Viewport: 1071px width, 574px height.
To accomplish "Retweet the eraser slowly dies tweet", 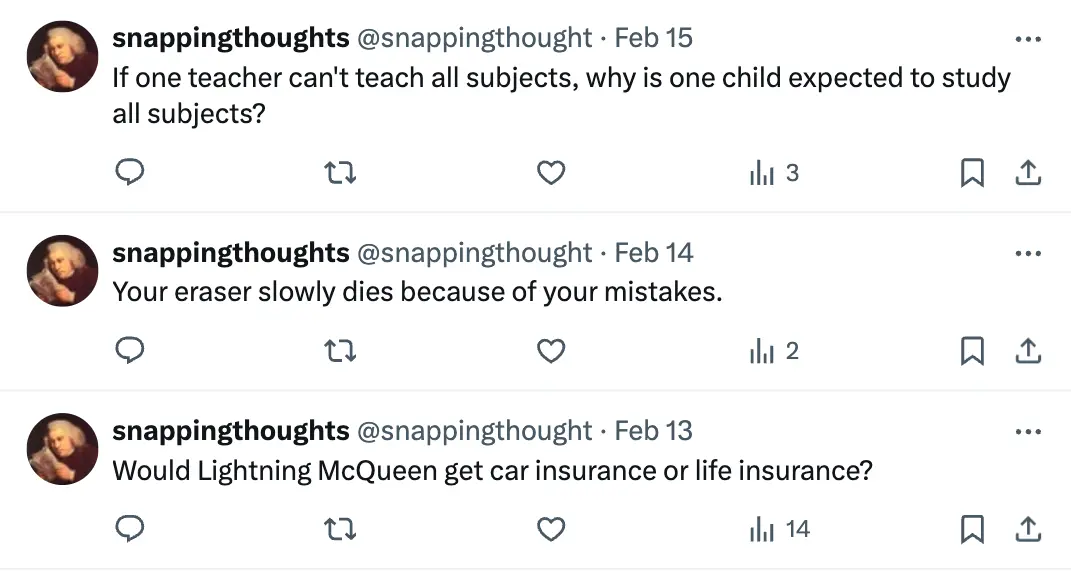I will pos(339,351).
